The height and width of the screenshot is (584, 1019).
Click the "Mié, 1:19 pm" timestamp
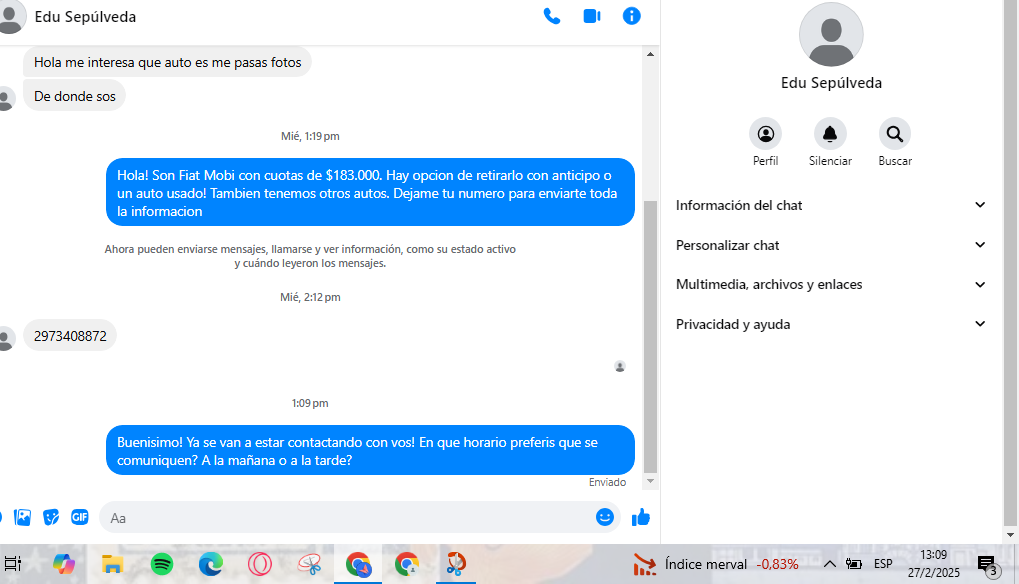pyautogui.click(x=310, y=136)
